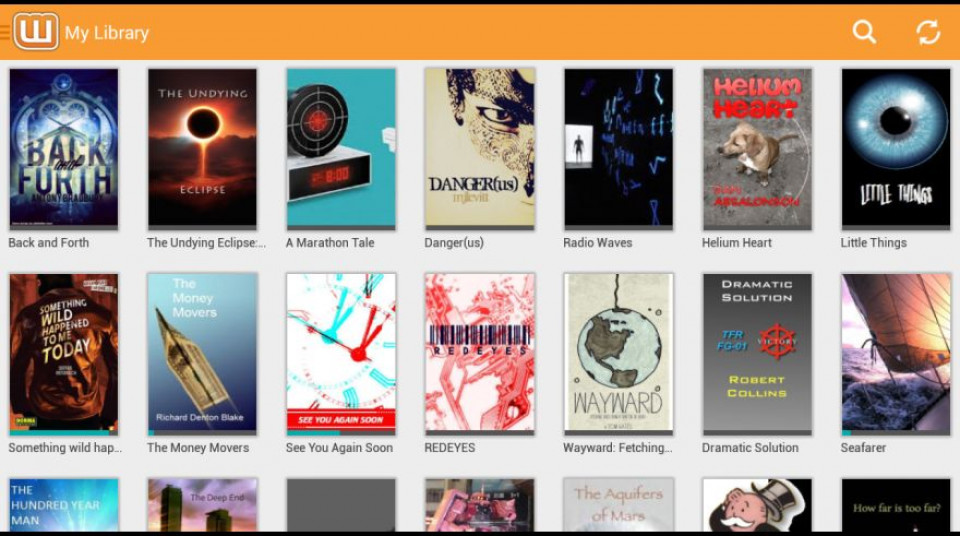Tap the Wayward globe cover
The width and height of the screenshot is (960, 536).
tap(618, 353)
